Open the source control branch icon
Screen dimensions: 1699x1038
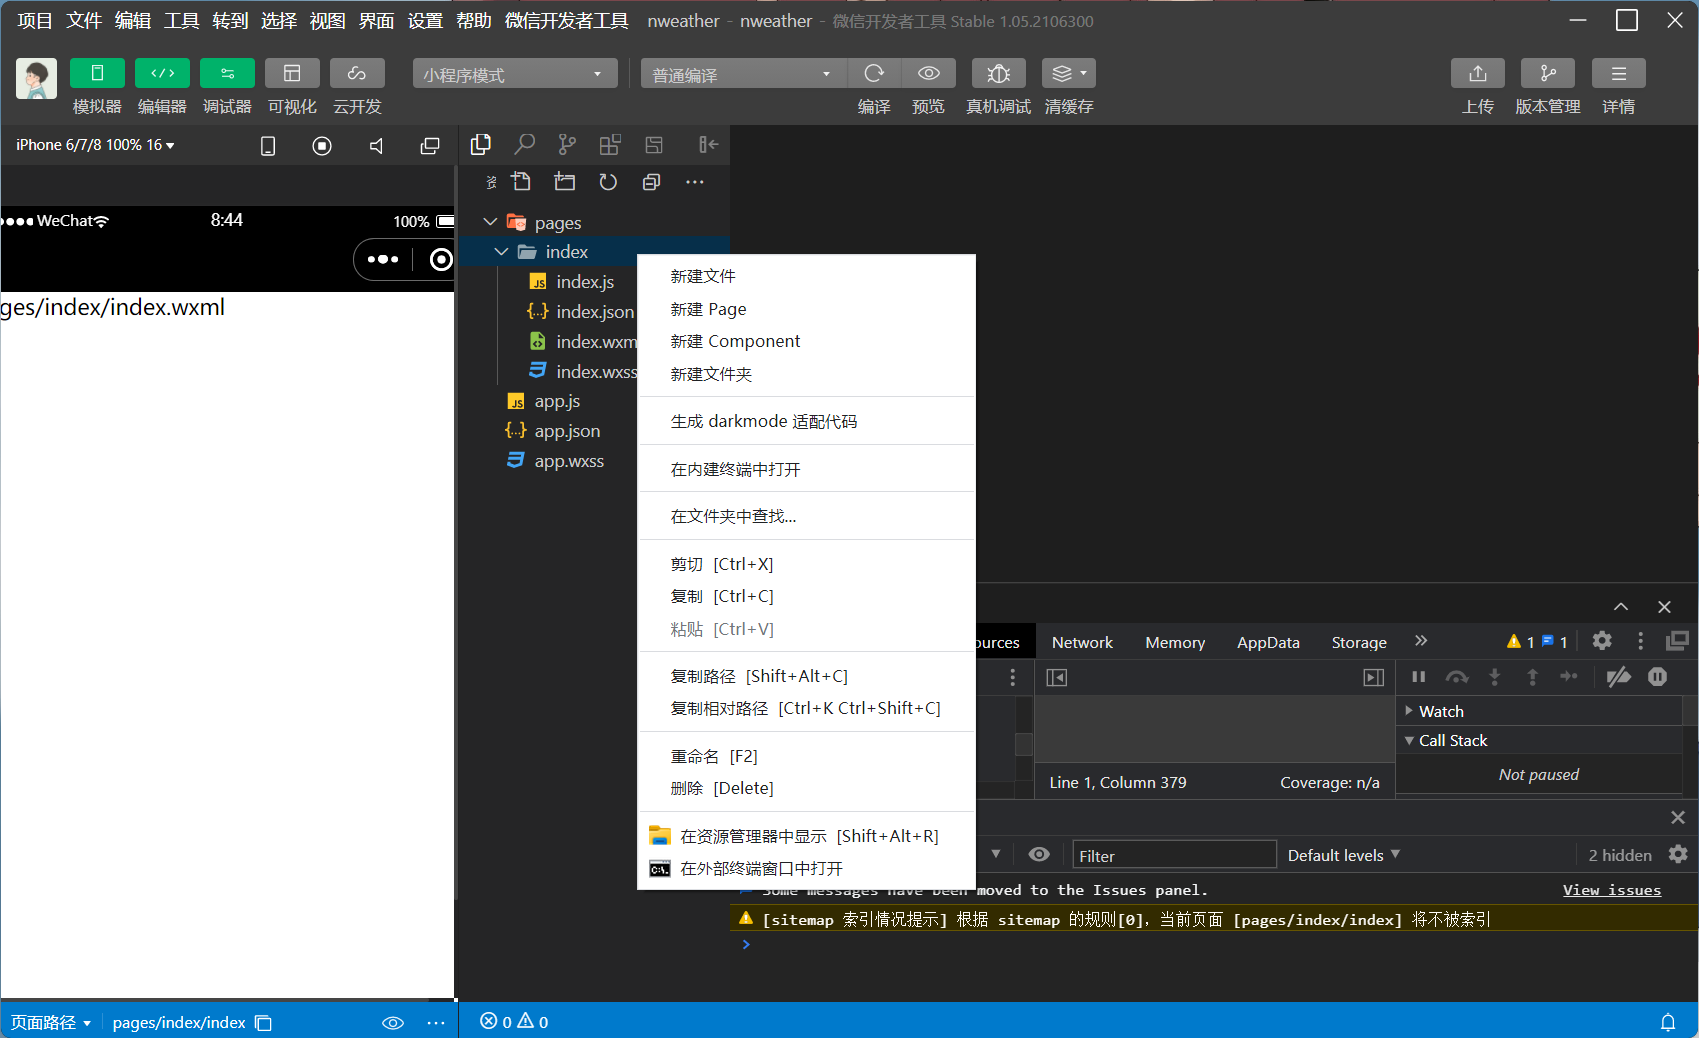[567, 145]
